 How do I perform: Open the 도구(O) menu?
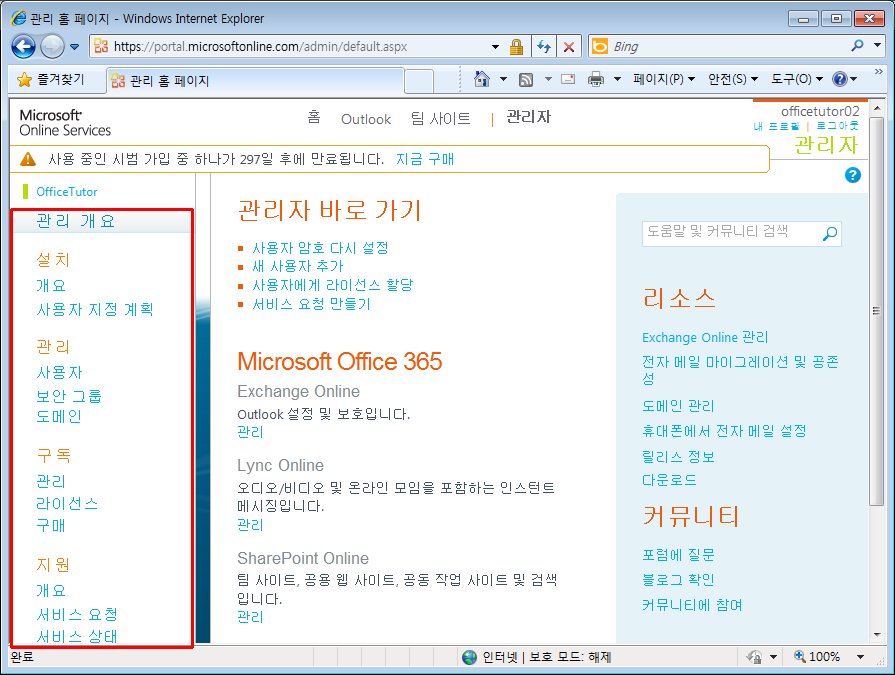click(797, 79)
